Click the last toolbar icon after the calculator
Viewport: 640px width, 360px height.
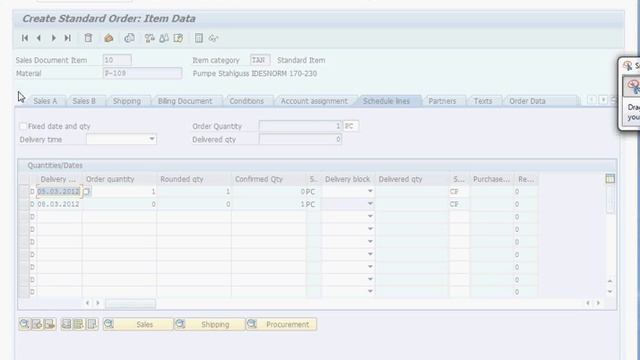coord(213,38)
